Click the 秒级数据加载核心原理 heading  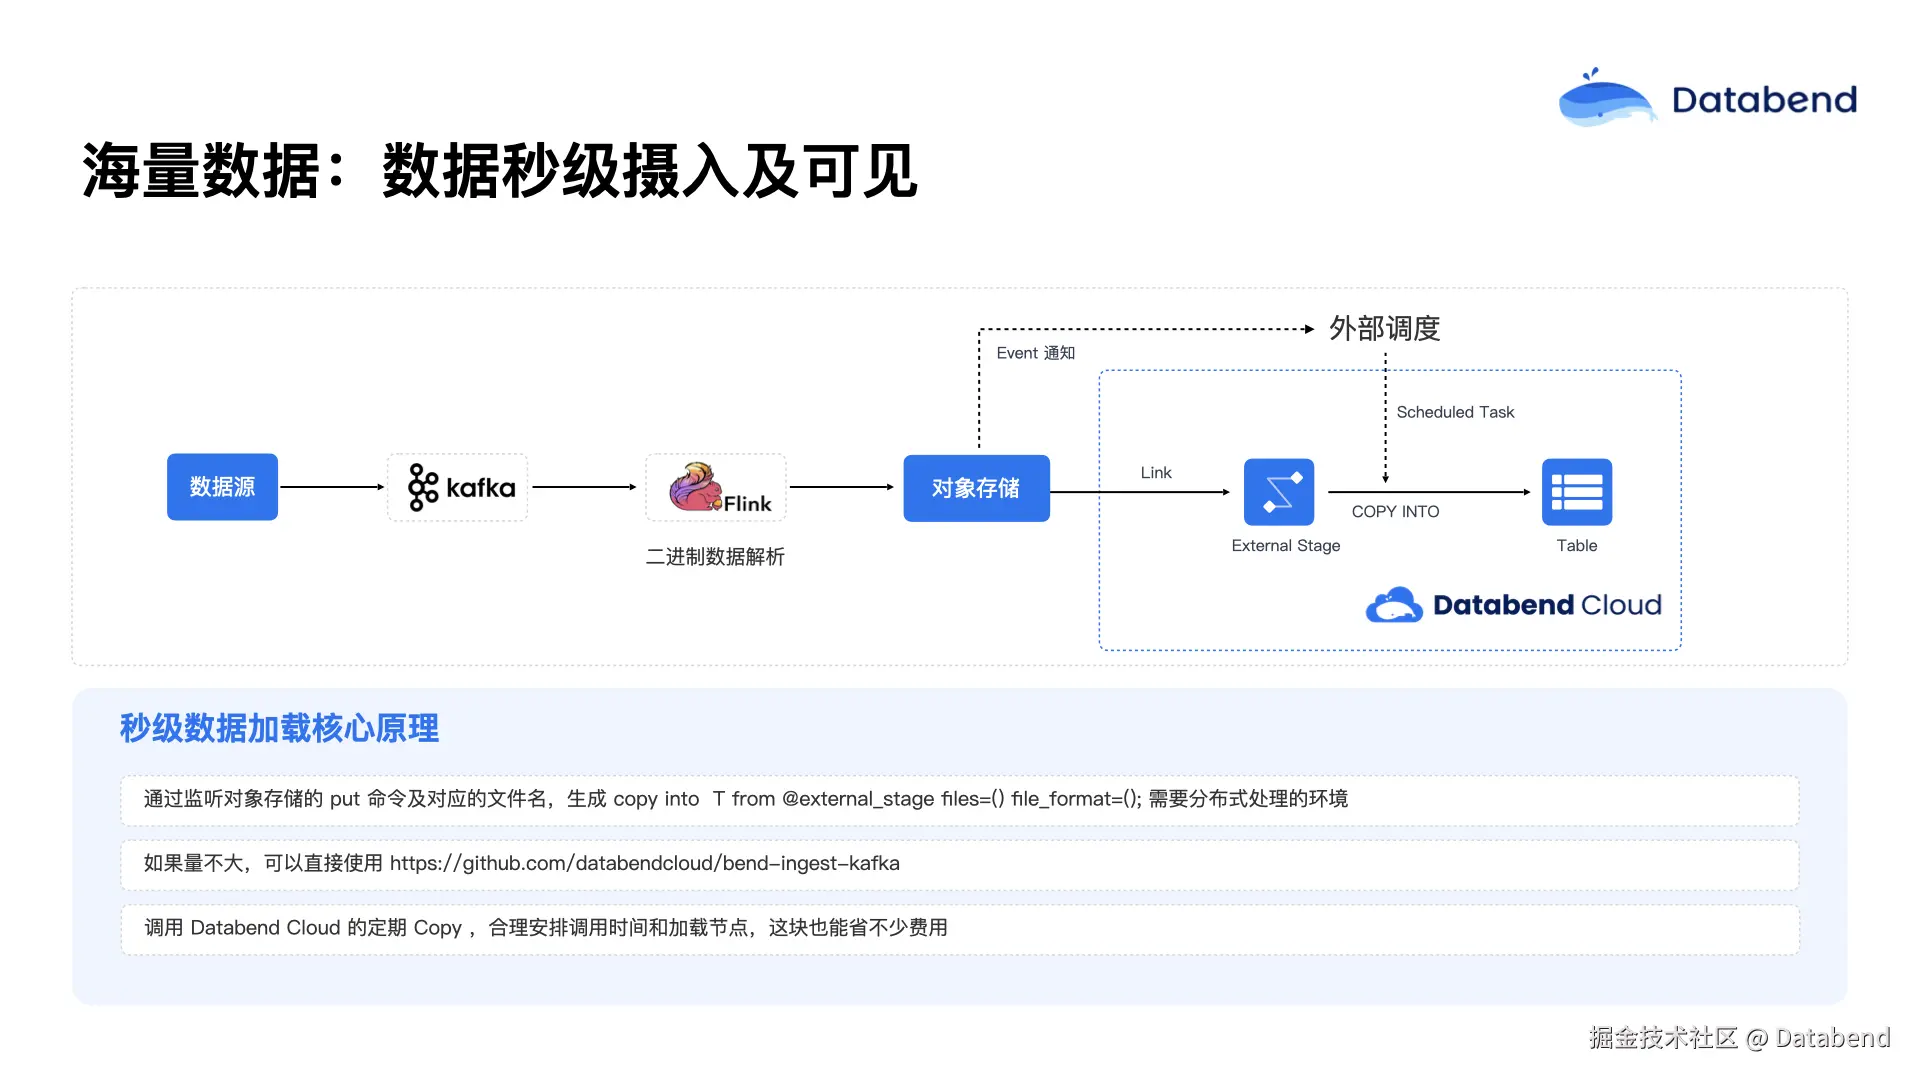pos(279,728)
